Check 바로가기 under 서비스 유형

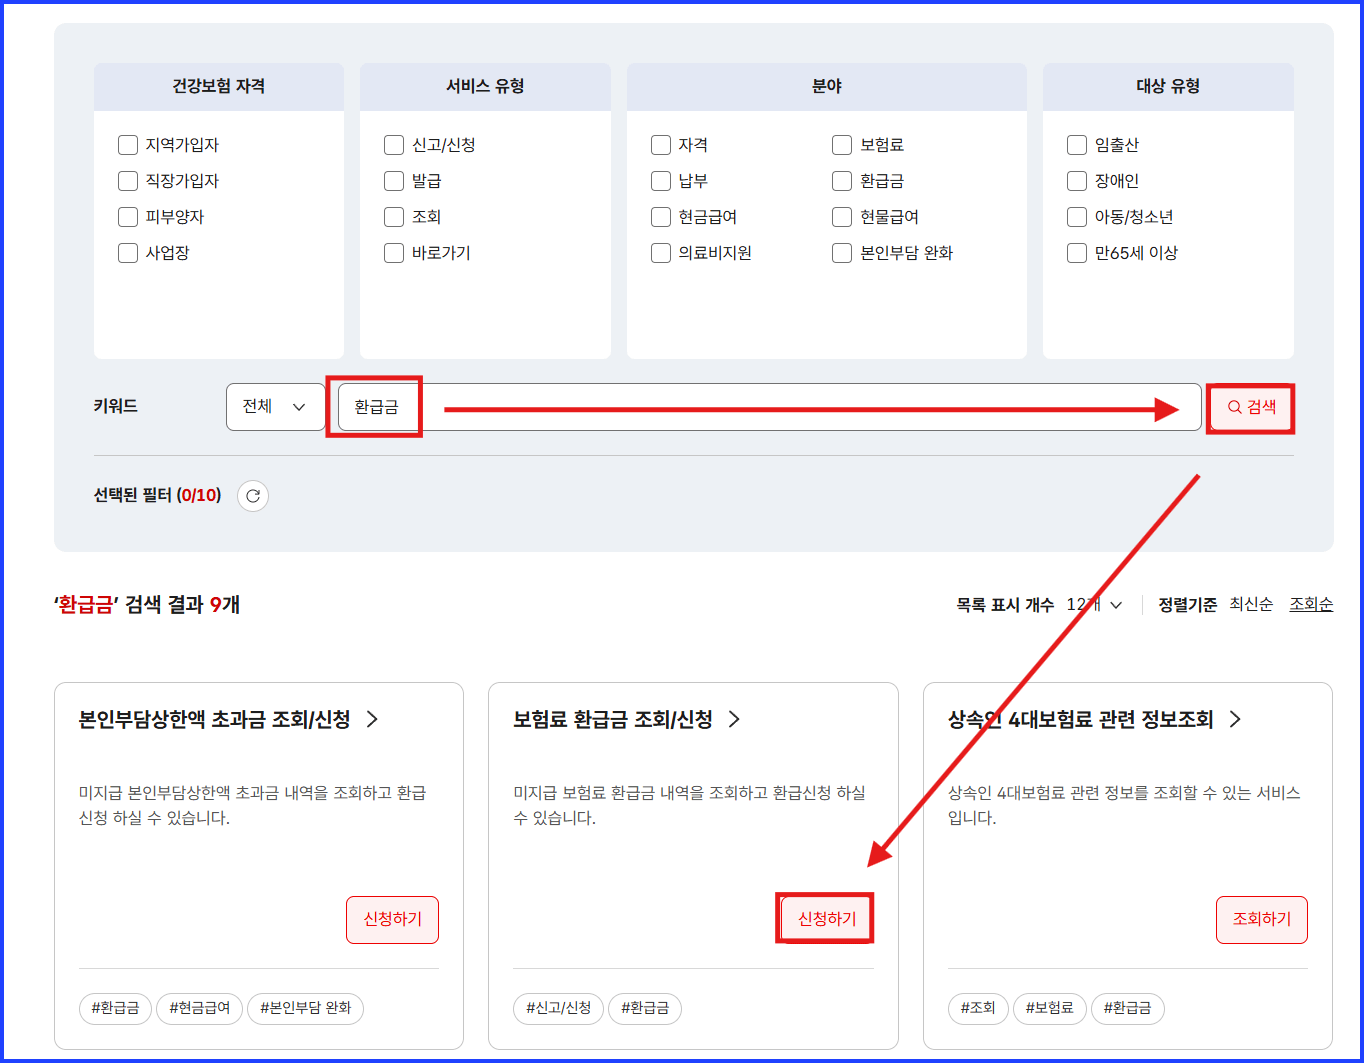(x=394, y=253)
